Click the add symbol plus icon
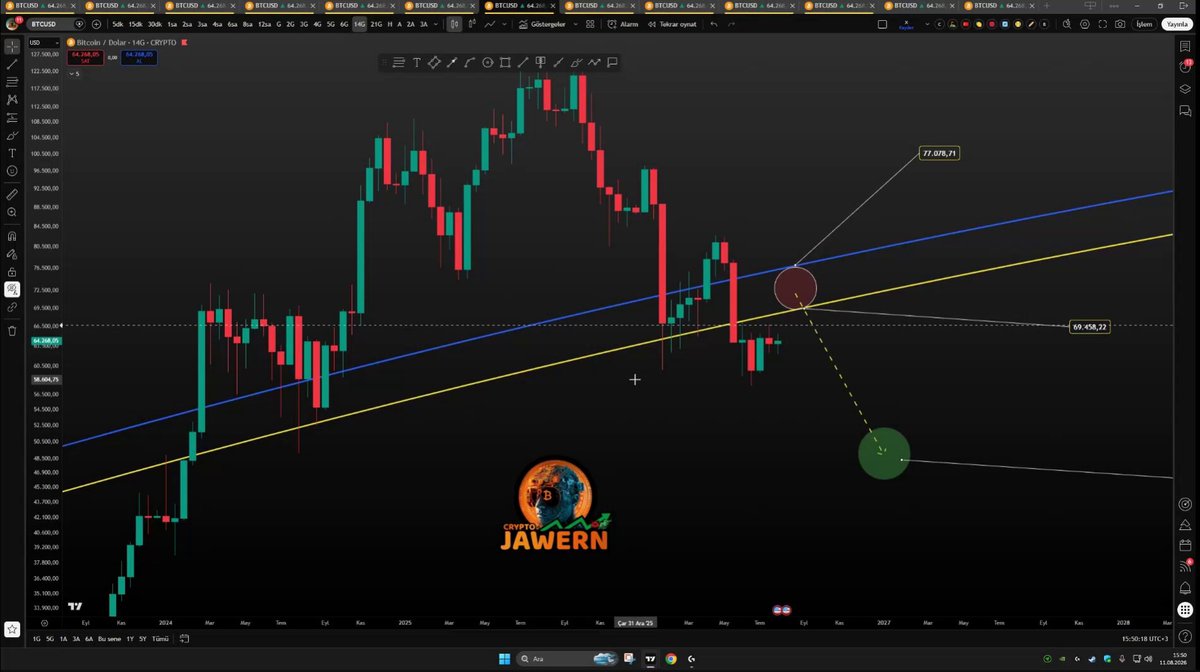The image size is (1200, 672). pyautogui.click(x=96, y=24)
